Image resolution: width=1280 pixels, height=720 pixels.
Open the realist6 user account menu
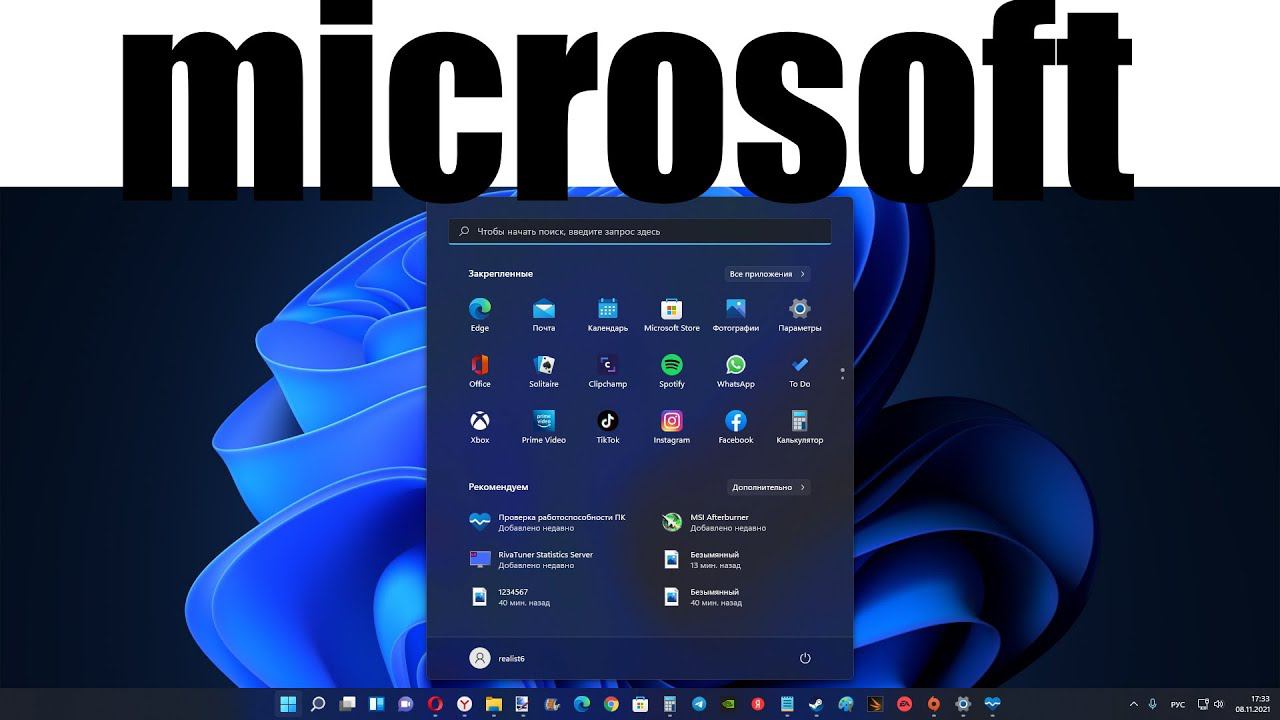click(497, 658)
